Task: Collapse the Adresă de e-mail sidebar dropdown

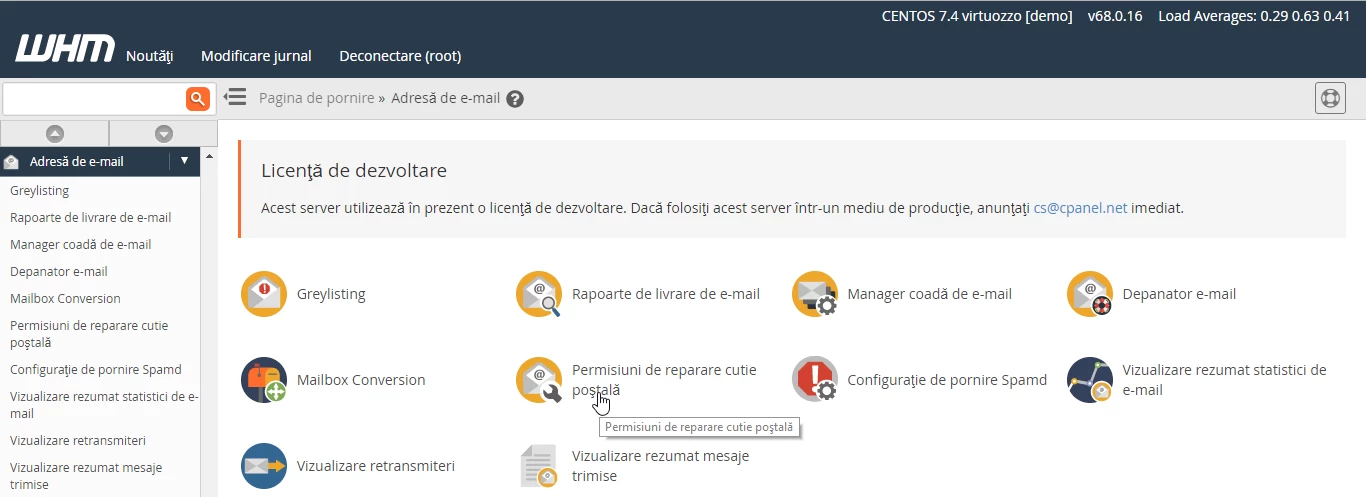Action: click(184, 161)
